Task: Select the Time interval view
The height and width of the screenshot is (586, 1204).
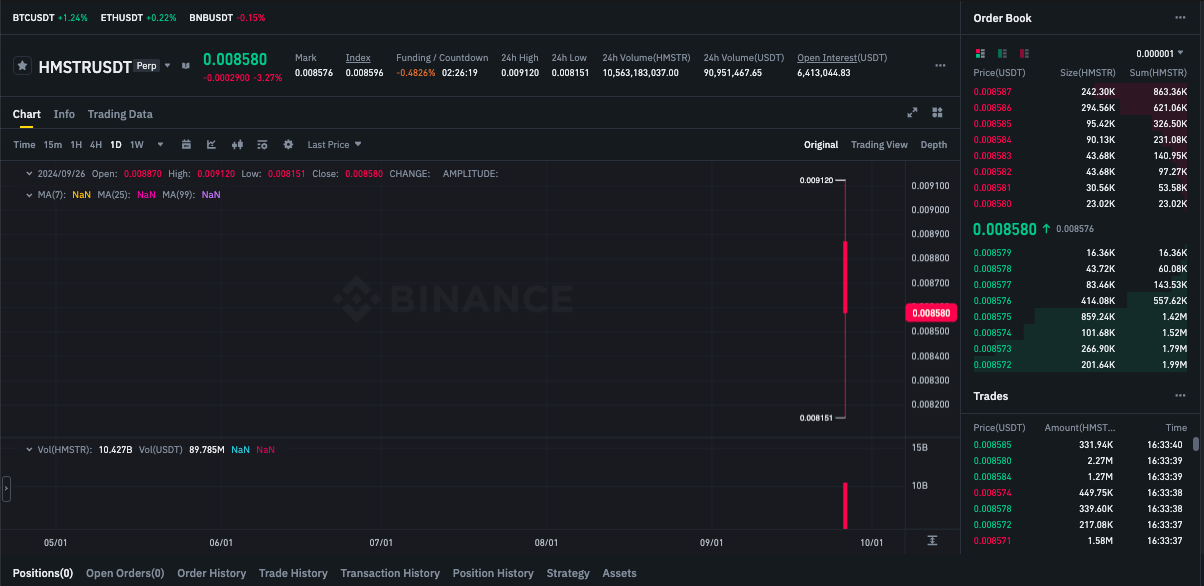Action: [24, 145]
